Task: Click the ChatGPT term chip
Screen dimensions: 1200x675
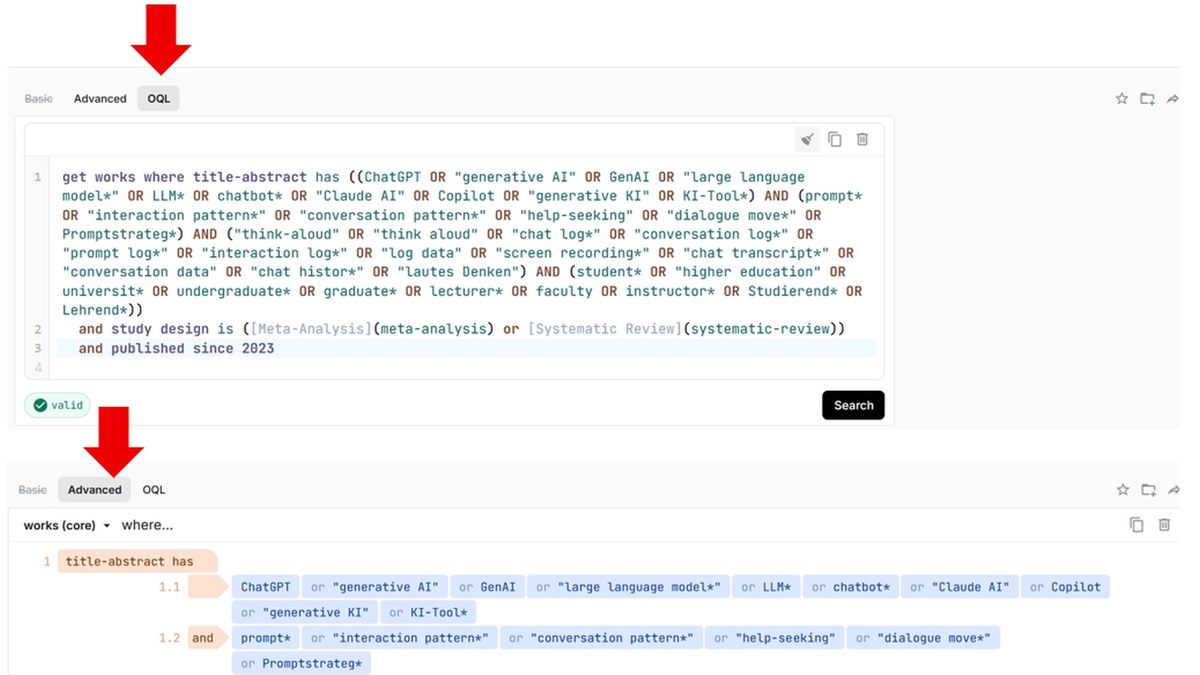Action: [265, 587]
